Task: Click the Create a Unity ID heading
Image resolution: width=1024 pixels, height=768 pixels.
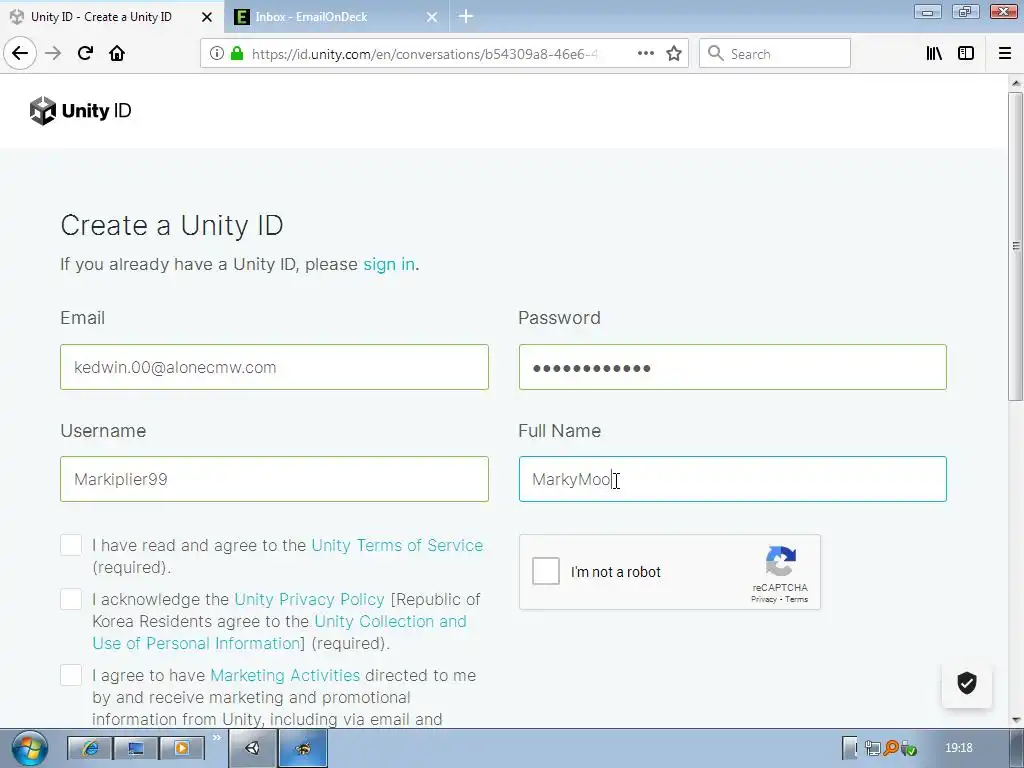Action: (172, 226)
